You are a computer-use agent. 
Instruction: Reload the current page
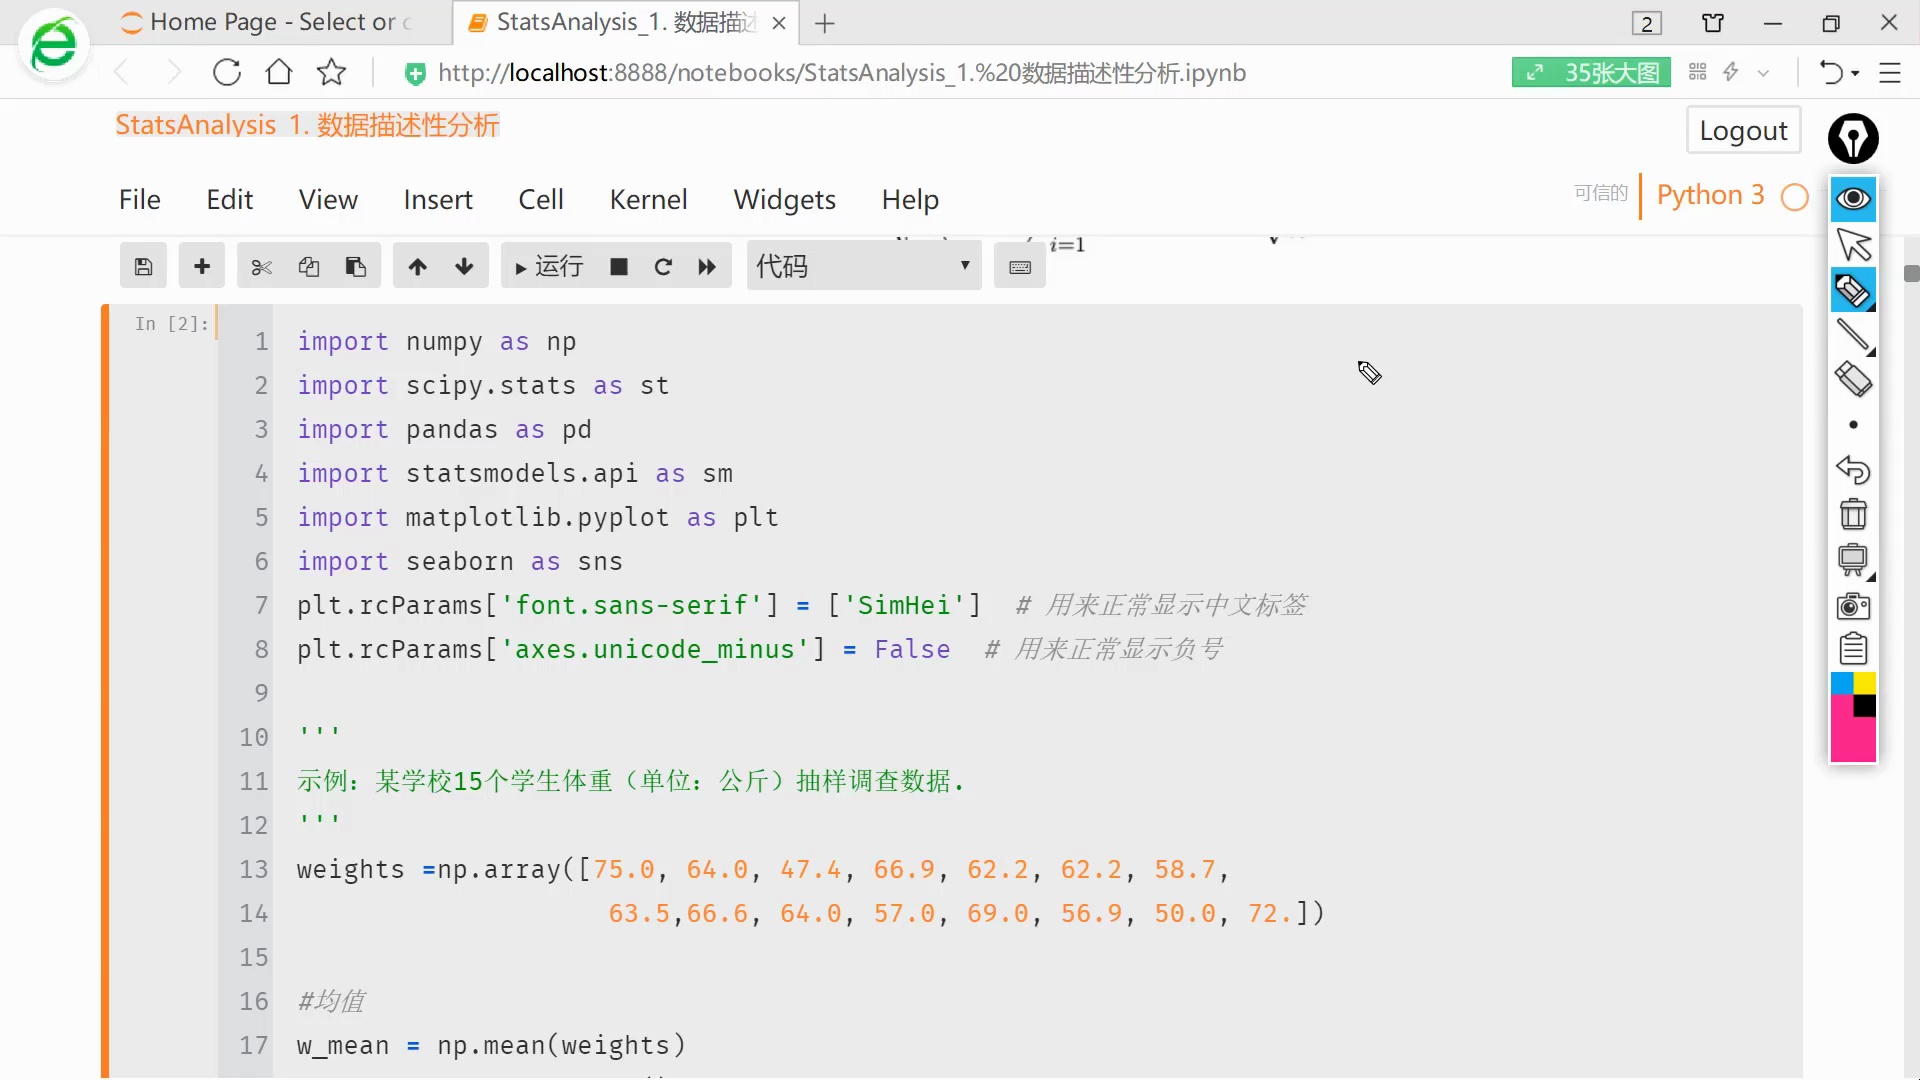(x=227, y=72)
